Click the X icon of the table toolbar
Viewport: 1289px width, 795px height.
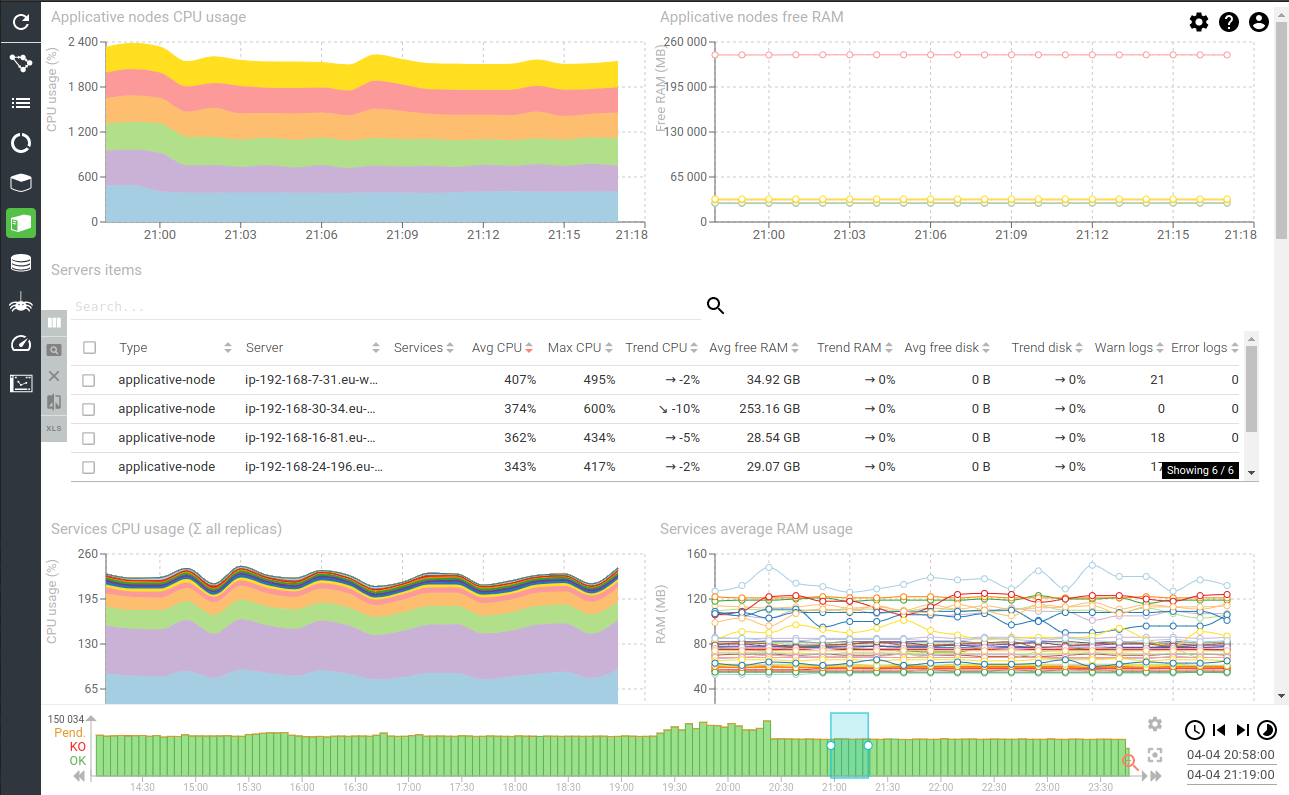(54, 376)
